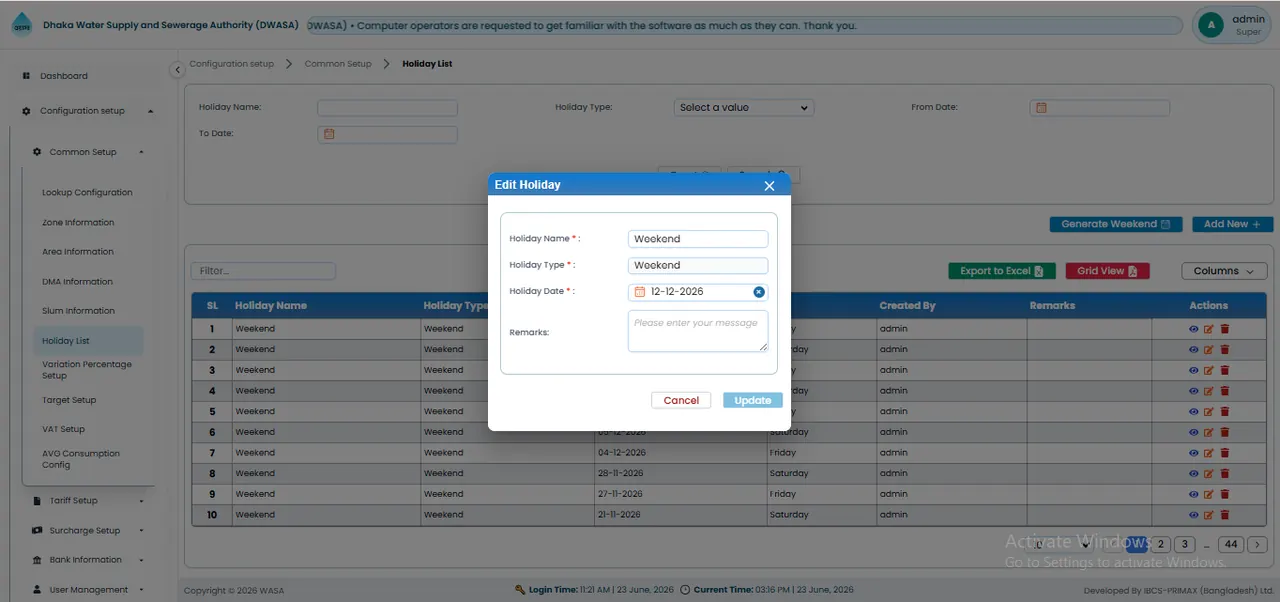Click the admin user avatar
This screenshot has width=1280, height=602.
(1211, 25)
